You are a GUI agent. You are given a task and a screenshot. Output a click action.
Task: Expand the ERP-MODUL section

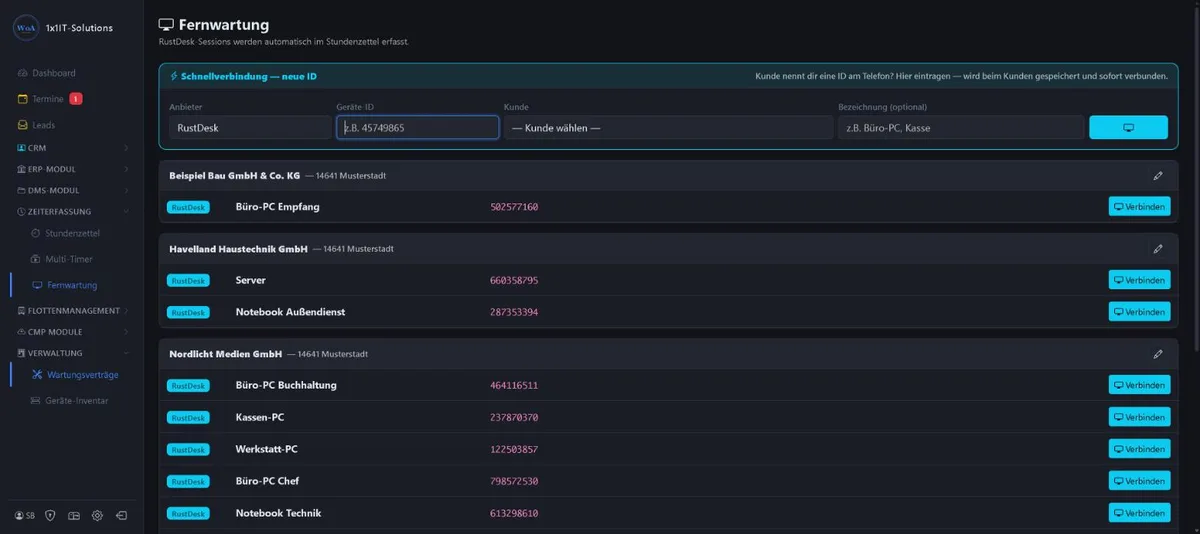pyautogui.click(x=71, y=169)
